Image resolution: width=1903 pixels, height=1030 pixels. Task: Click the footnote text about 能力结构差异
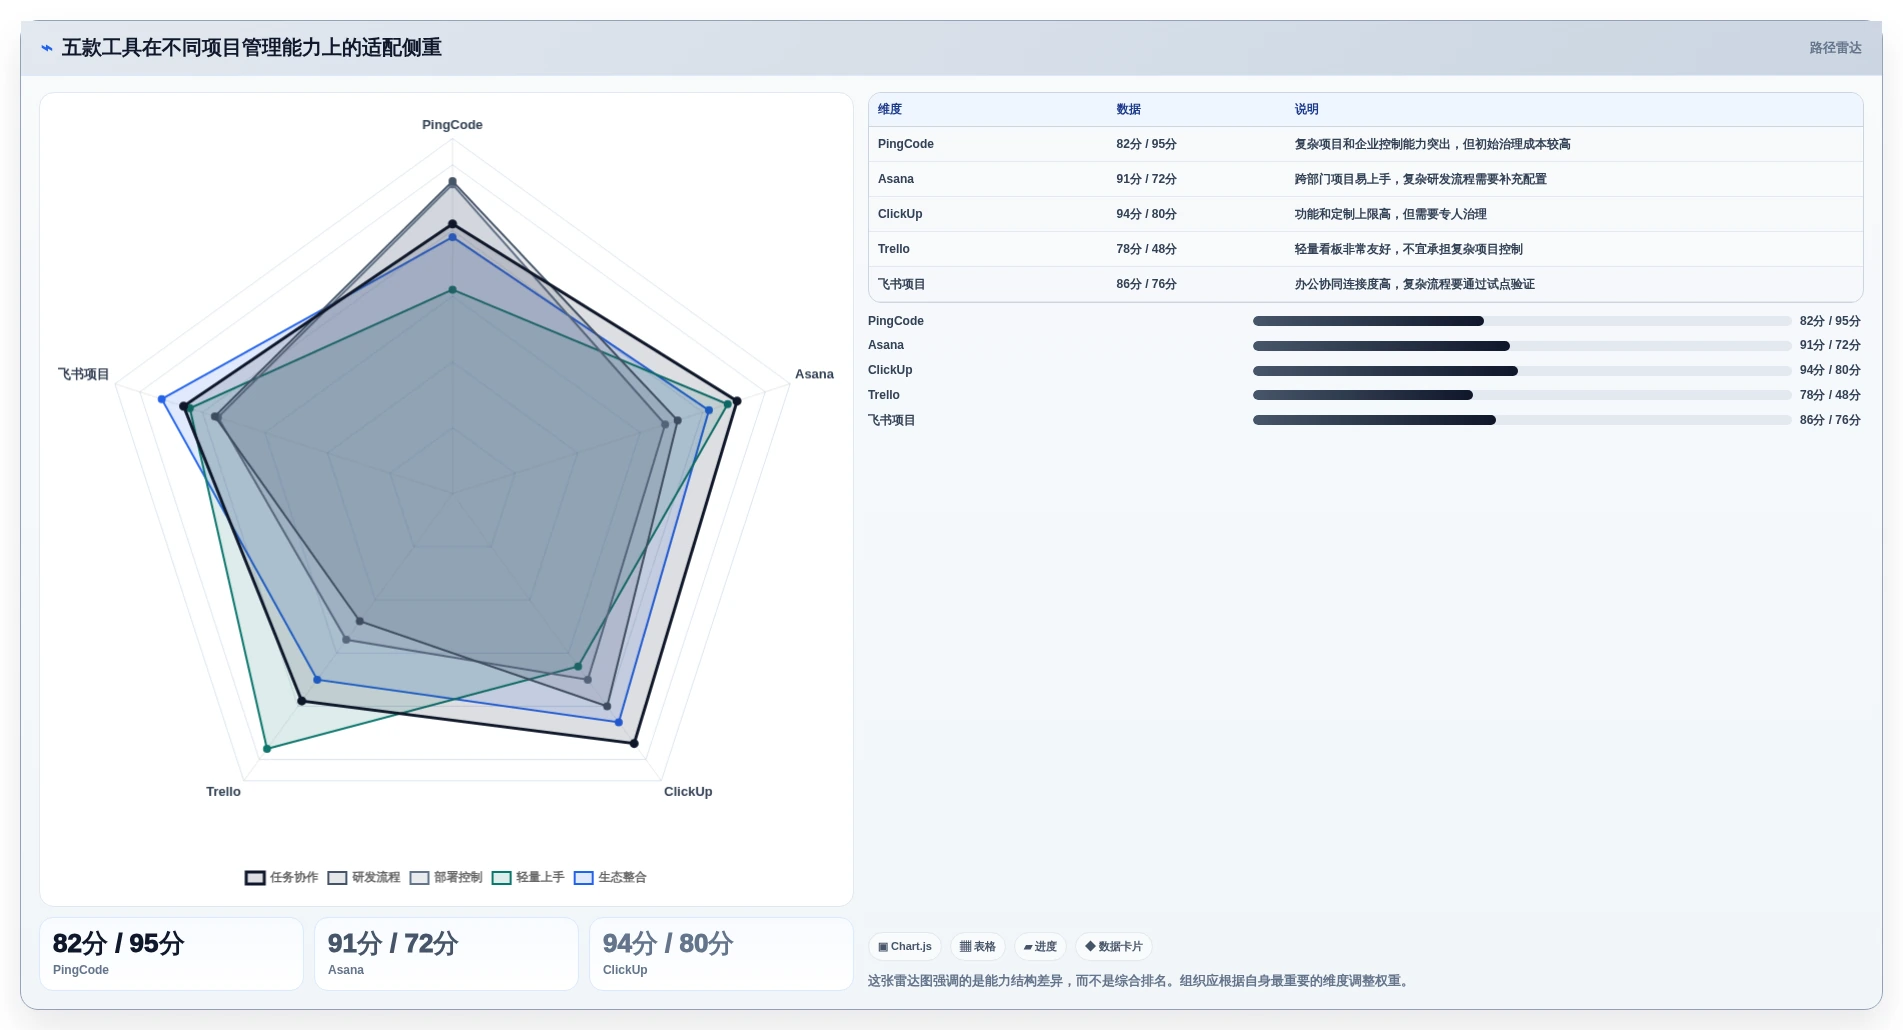(1140, 981)
